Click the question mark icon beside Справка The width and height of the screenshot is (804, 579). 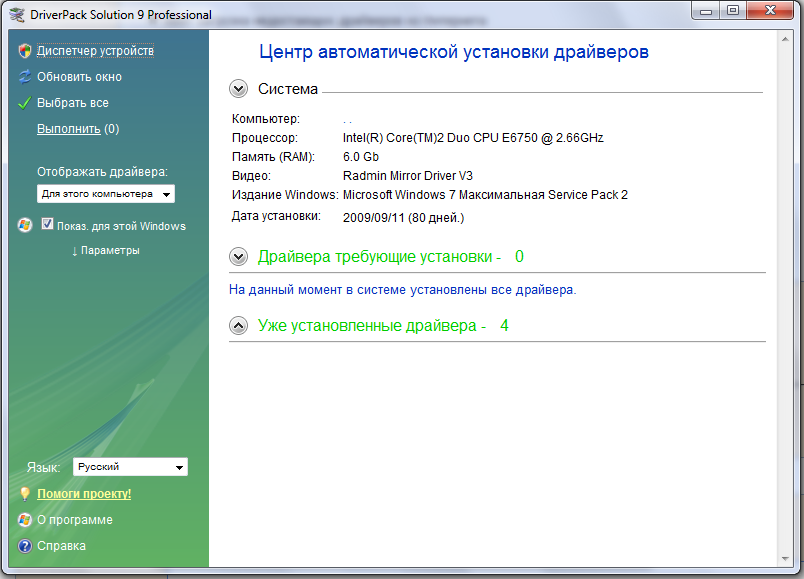(x=25, y=546)
